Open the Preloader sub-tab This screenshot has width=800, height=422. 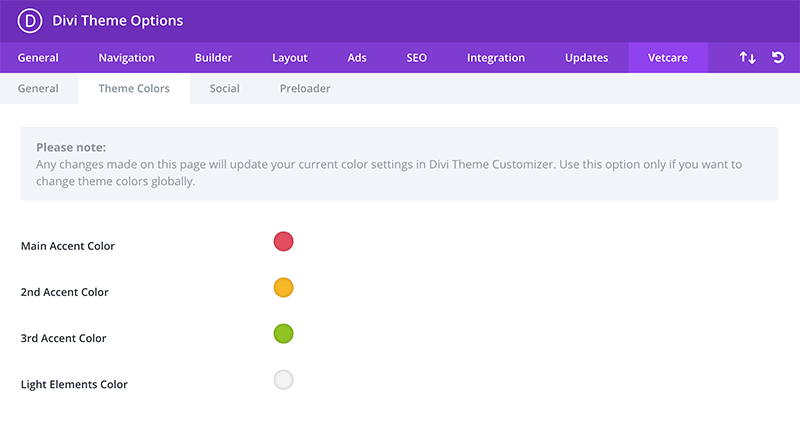[x=305, y=88]
